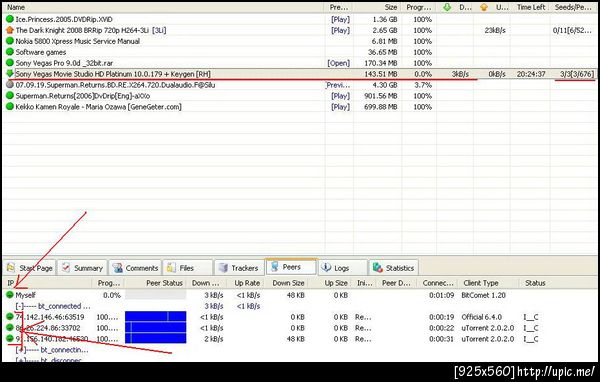The height and width of the screenshot is (382, 600).
Task: Click the Start Page tab icon
Action: click(x=11, y=267)
